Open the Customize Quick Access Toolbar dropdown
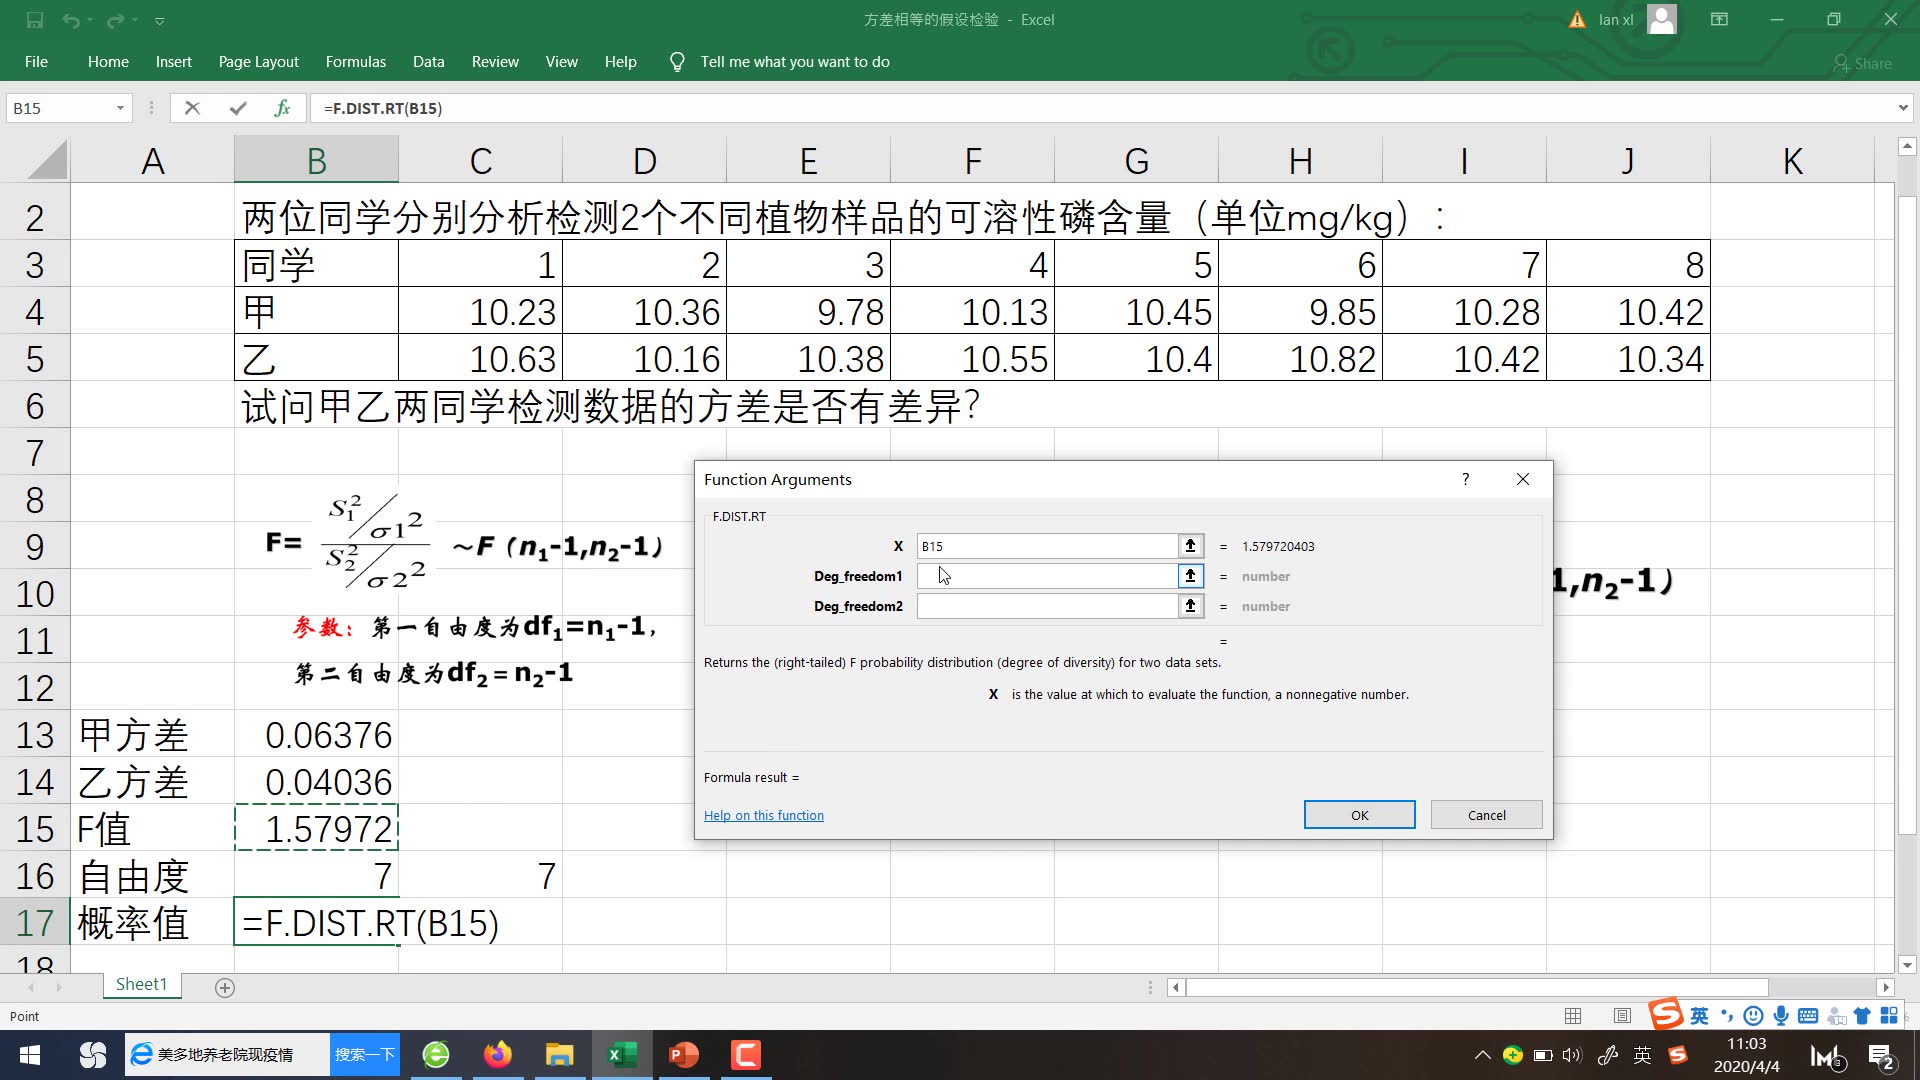 tap(160, 20)
